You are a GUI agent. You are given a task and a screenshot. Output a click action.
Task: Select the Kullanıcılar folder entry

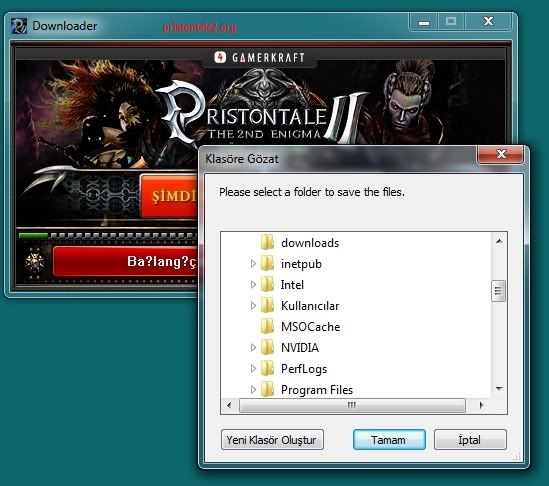point(310,306)
